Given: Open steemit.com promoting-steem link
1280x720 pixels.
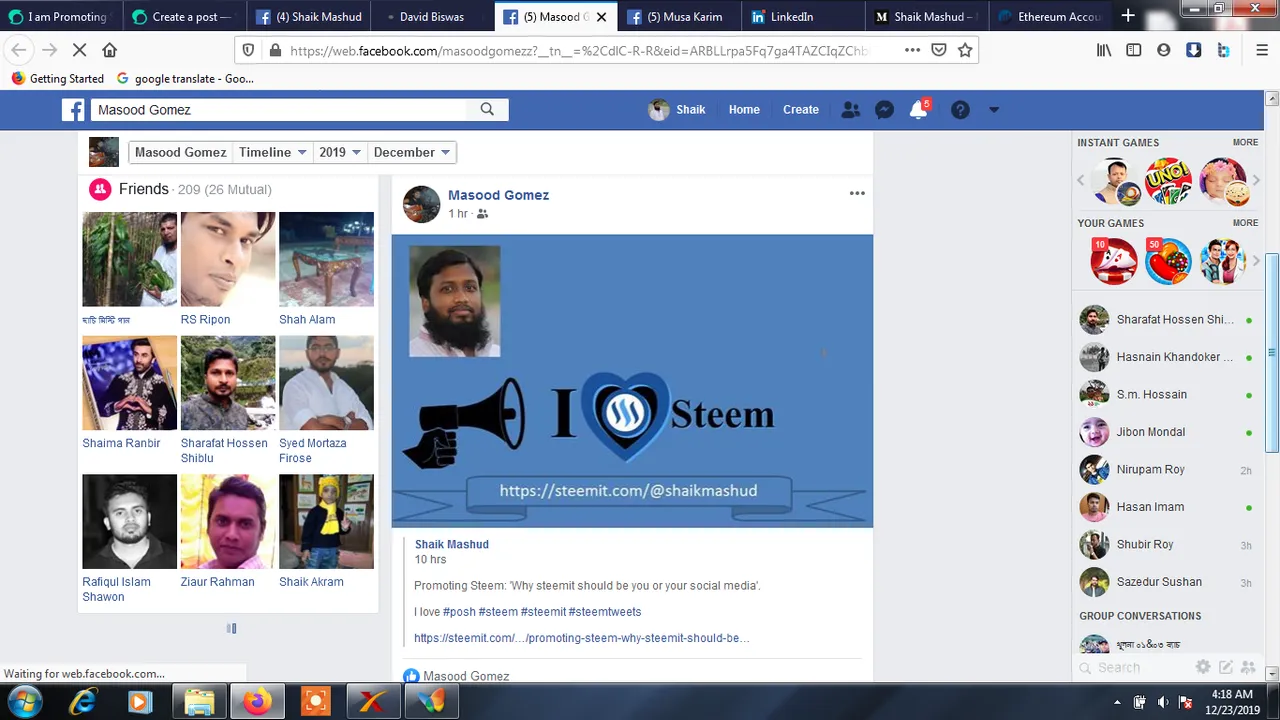Looking at the screenshot, I should (x=581, y=638).
